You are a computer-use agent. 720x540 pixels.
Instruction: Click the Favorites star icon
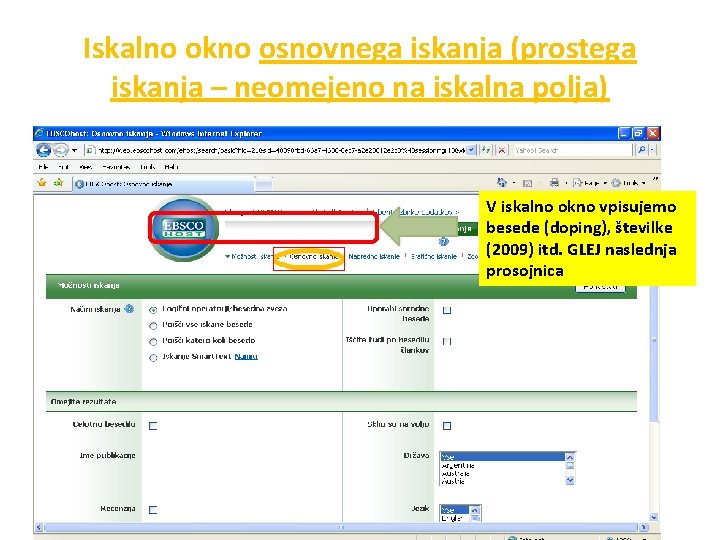coord(42,183)
